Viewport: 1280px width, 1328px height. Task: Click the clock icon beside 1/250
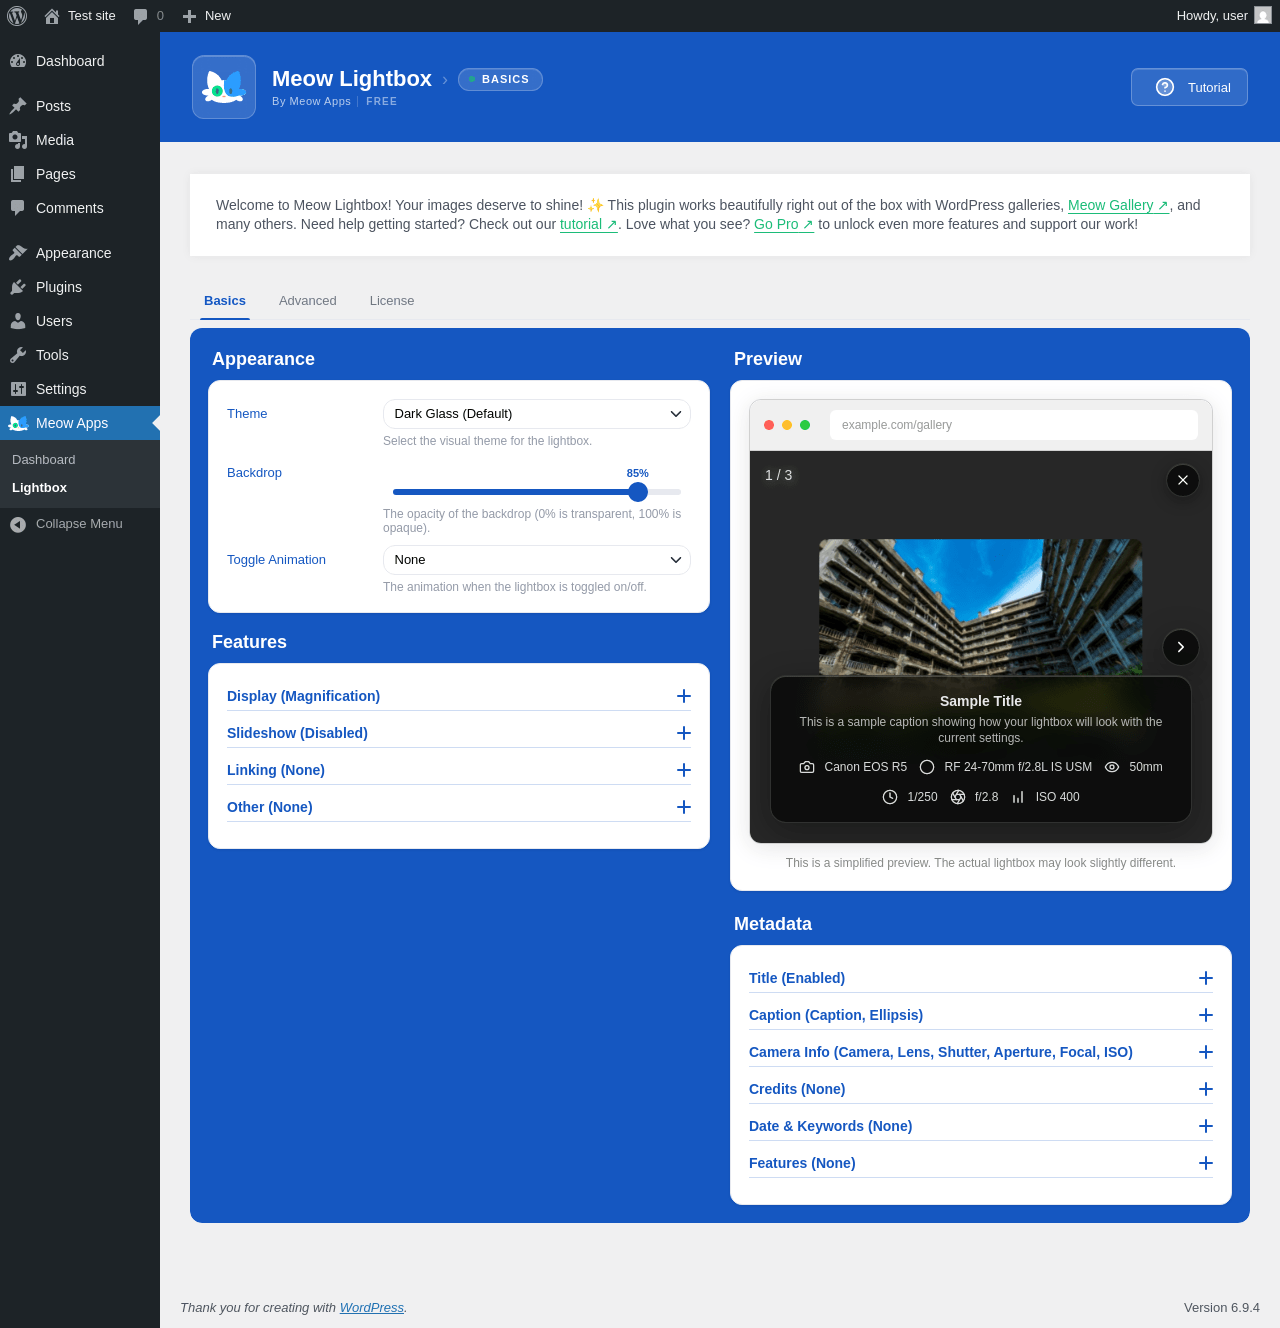click(890, 797)
